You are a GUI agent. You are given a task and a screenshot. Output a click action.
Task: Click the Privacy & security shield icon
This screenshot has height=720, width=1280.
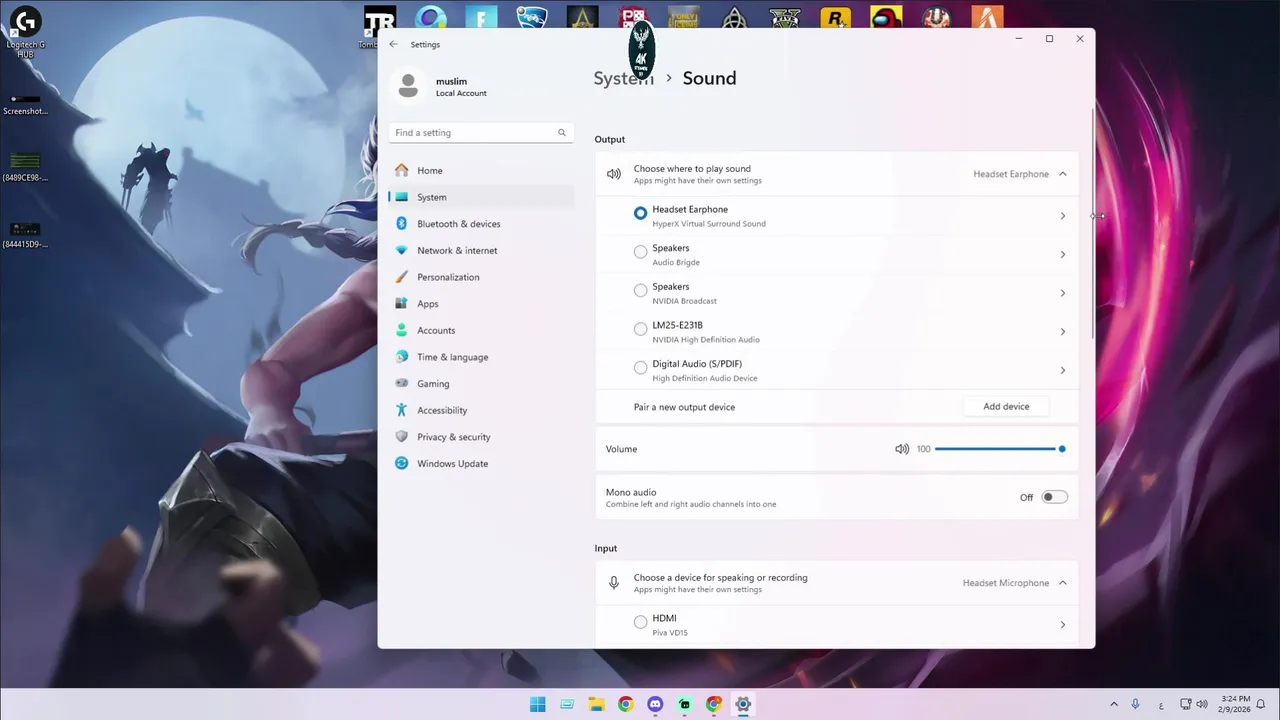tap(401, 437)
